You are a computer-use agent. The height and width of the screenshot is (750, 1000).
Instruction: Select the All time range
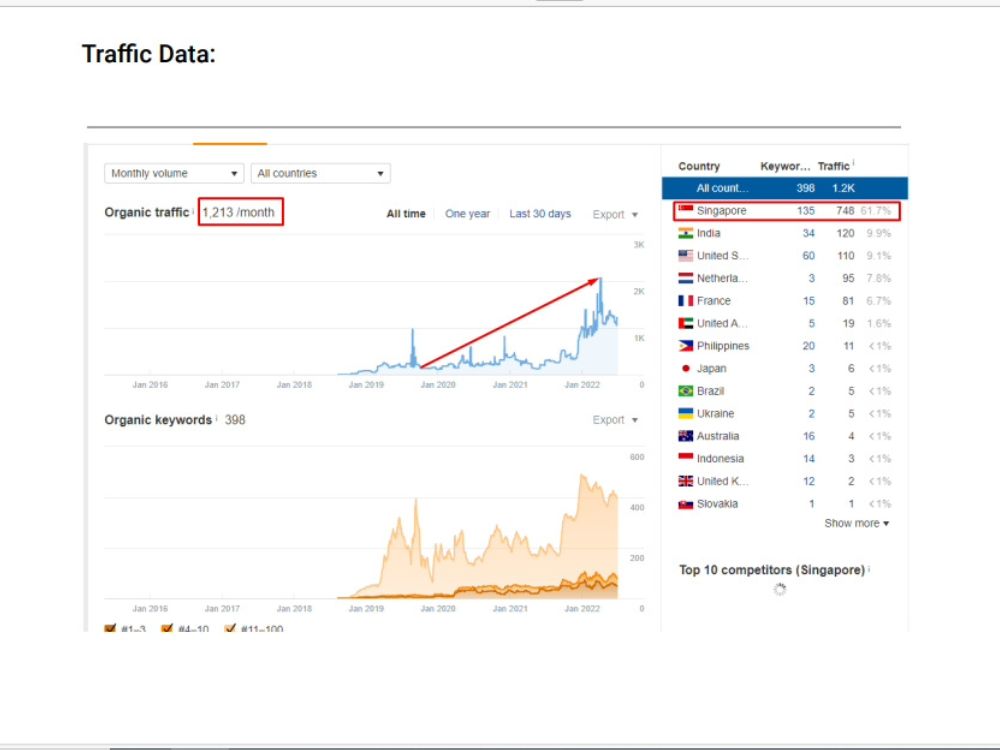406,214
